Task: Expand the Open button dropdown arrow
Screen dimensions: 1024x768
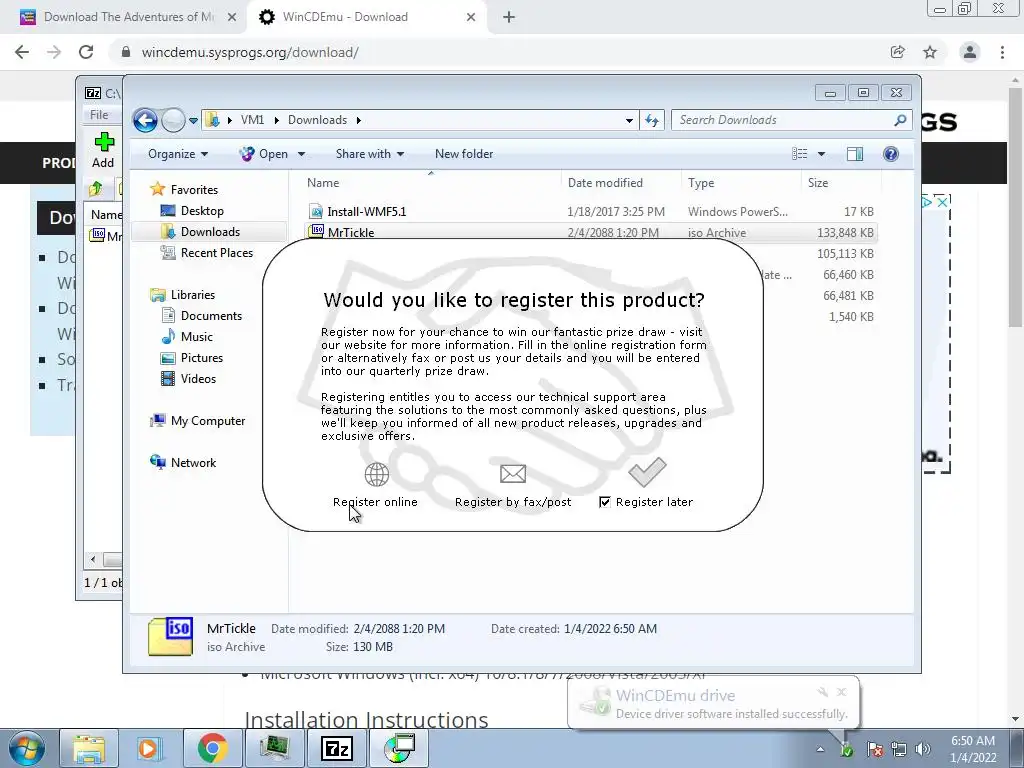Action: [x=301, y=154]
